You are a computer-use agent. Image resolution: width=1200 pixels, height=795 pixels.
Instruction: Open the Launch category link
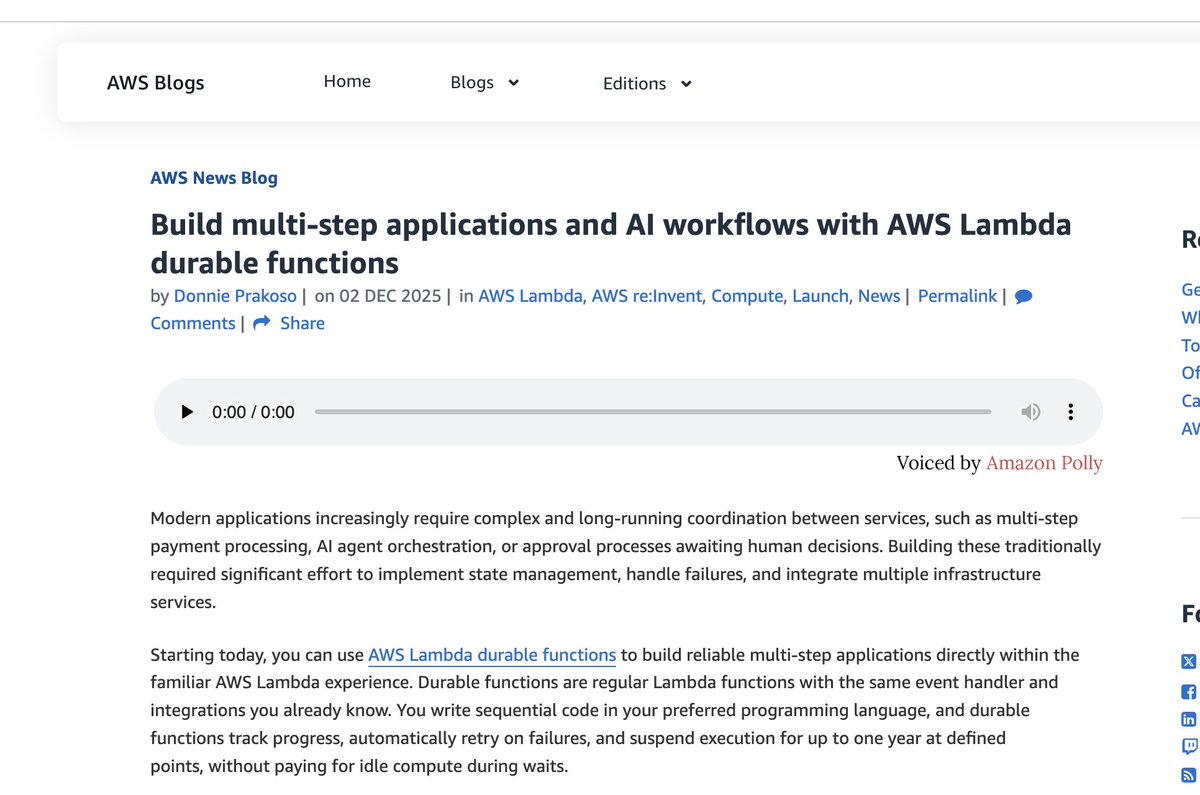820,296
